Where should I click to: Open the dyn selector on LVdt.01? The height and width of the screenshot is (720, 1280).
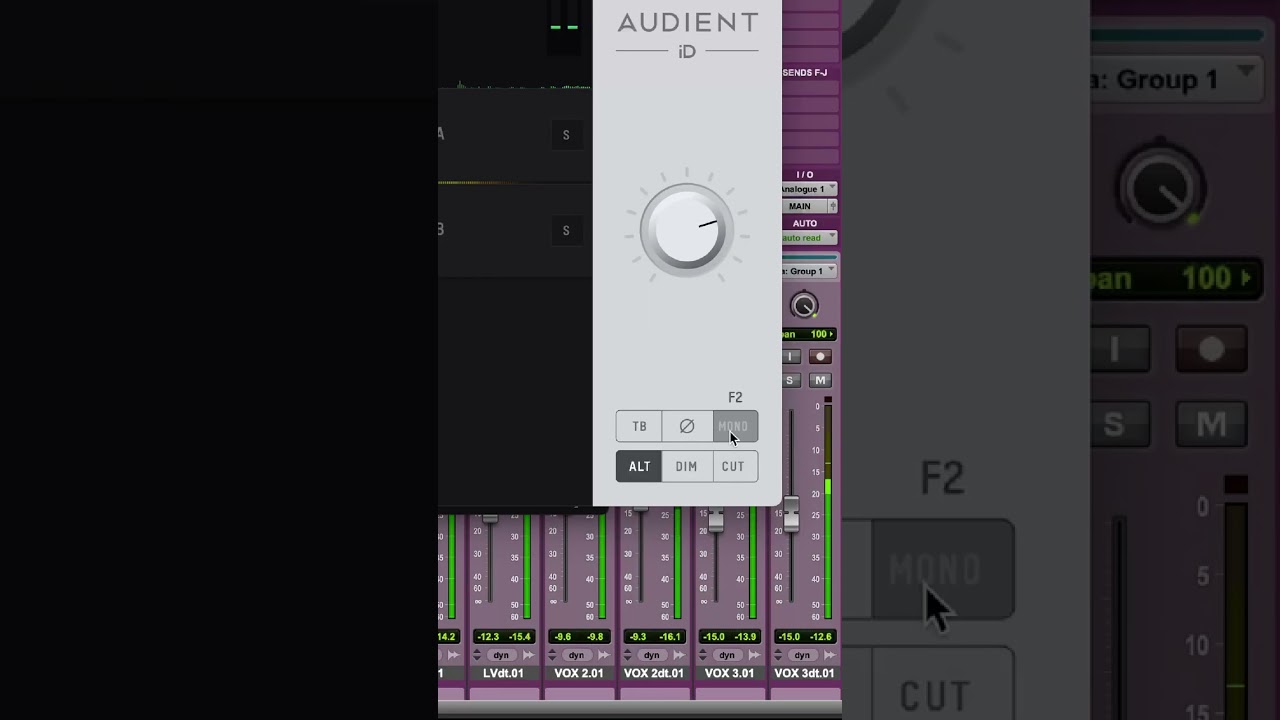(x=502, y=655)
